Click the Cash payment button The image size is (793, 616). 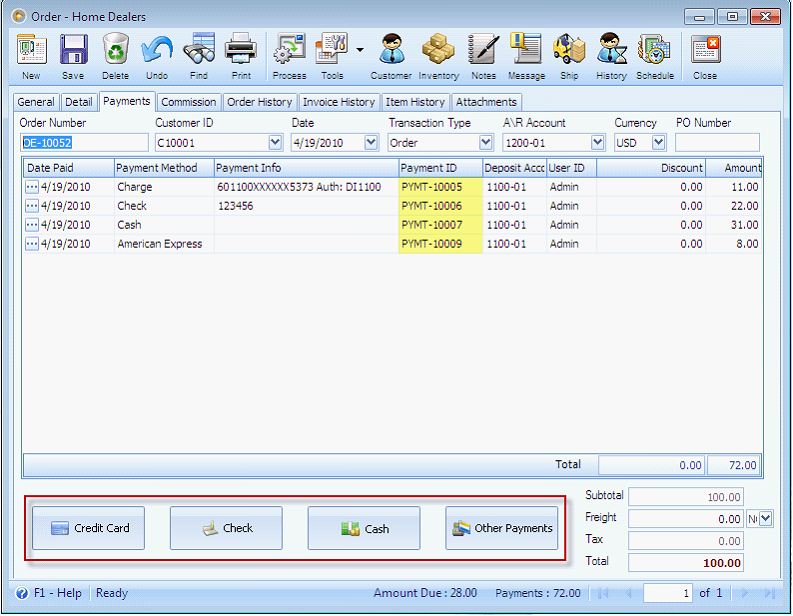click(x=364, y=528)
